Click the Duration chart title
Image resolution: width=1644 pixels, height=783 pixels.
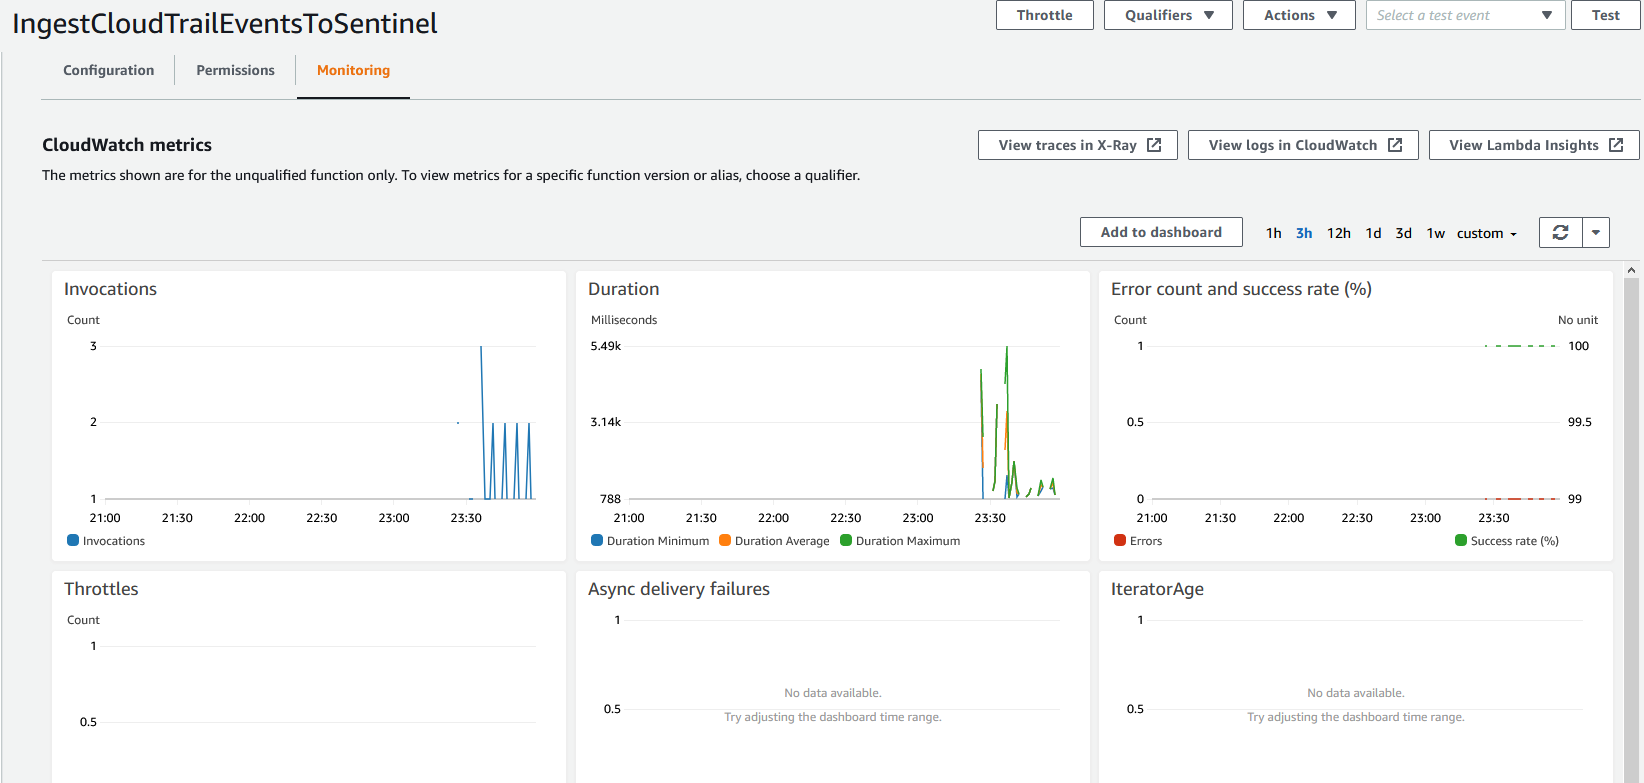(x=623, y=289)
